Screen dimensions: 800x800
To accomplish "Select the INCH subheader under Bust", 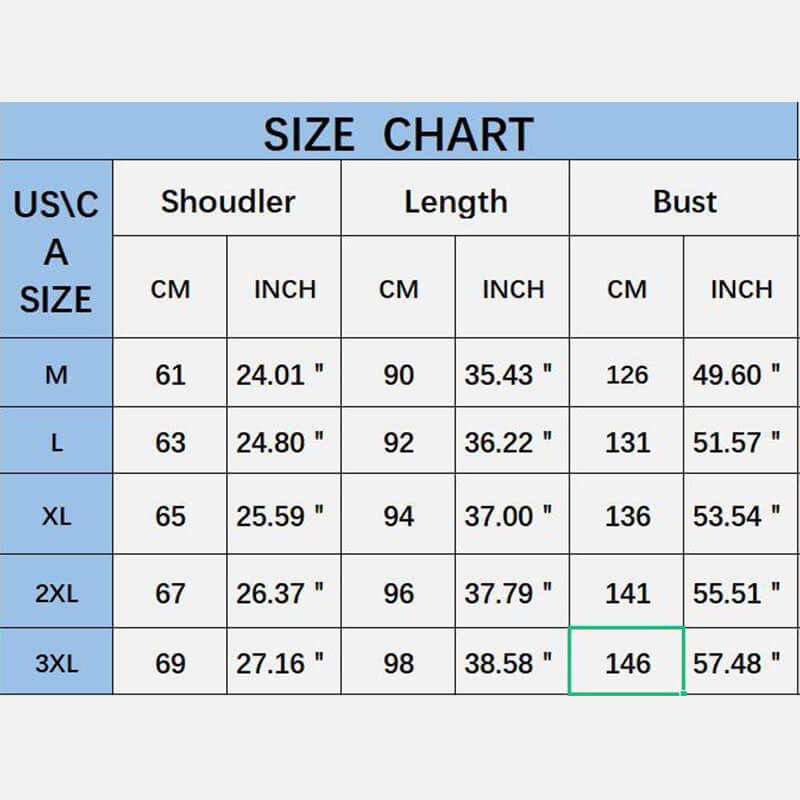I will pos(741,289).
